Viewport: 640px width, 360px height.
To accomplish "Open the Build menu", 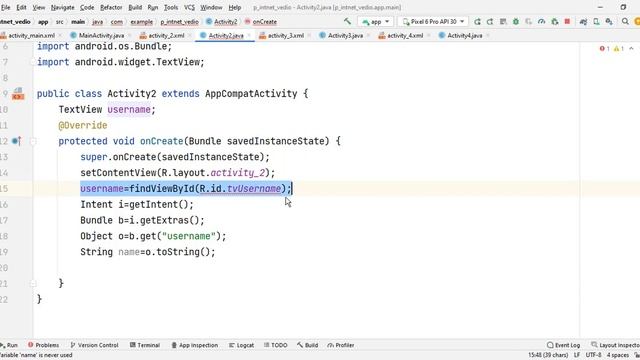I will coord(135,7).
